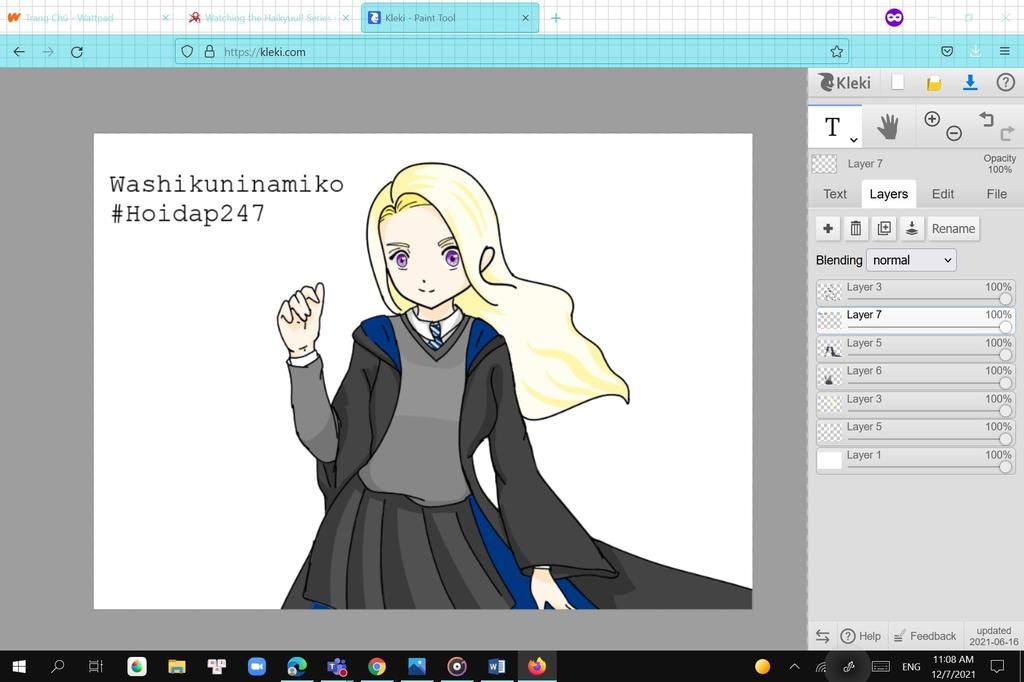The height and width of the screenshot is (682, 1024).
Task: Click the Layer 6 thumbnail
Action: (830, 377)
